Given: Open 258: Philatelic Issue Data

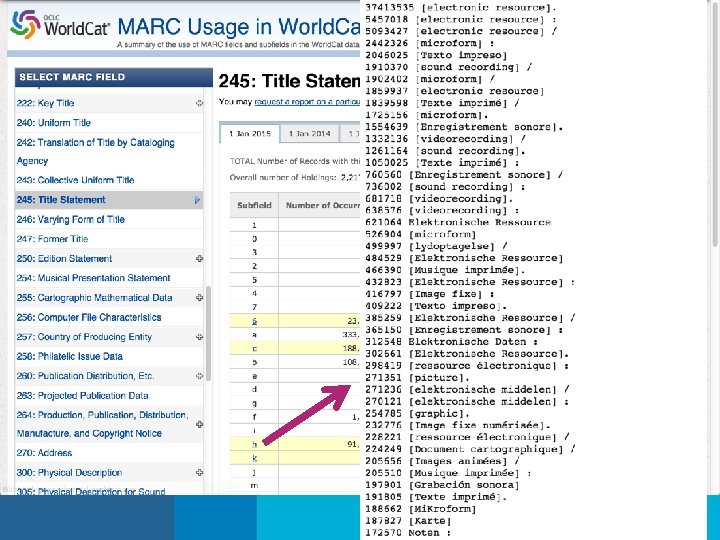Looking at the screenshot, I should pos(70,356).
